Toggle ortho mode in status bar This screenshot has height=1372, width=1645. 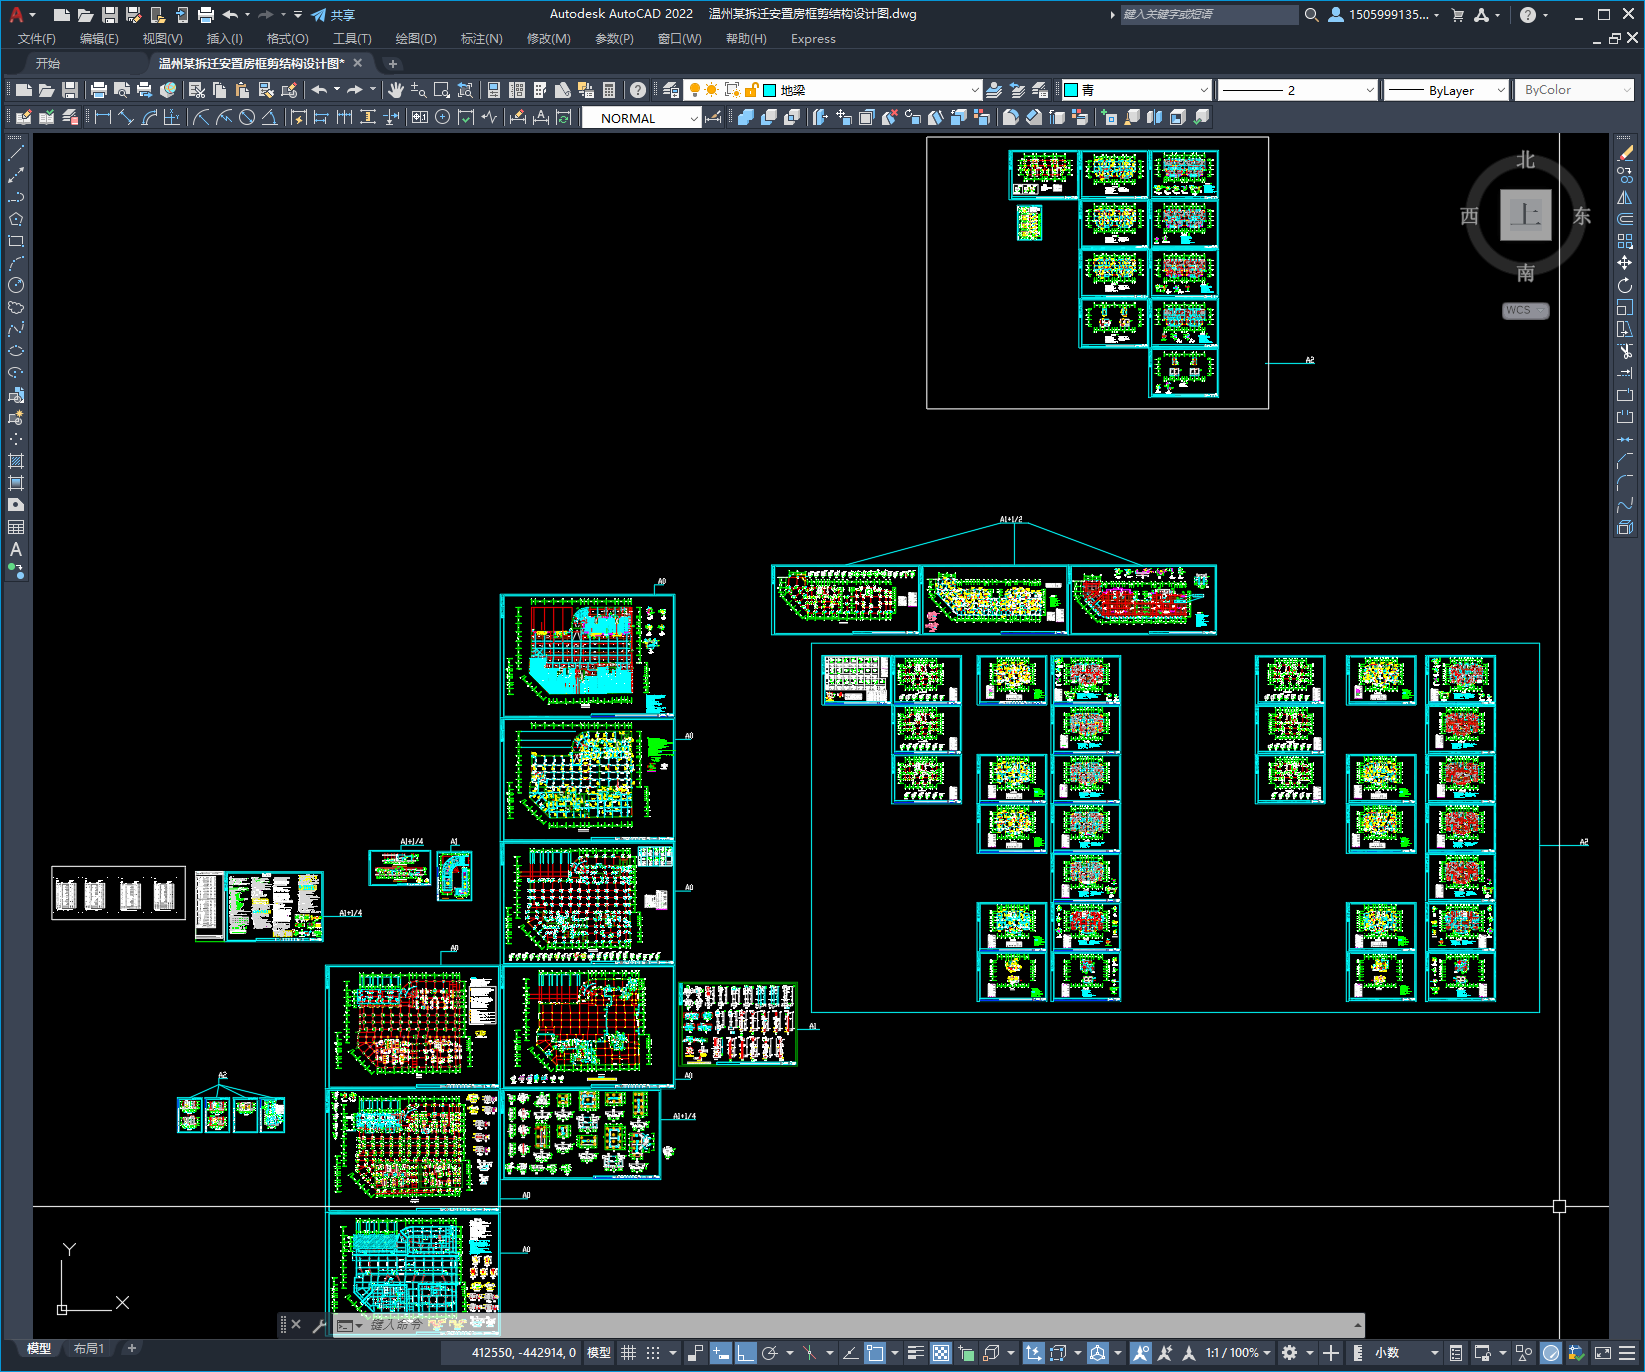[x=746, y=1353]
